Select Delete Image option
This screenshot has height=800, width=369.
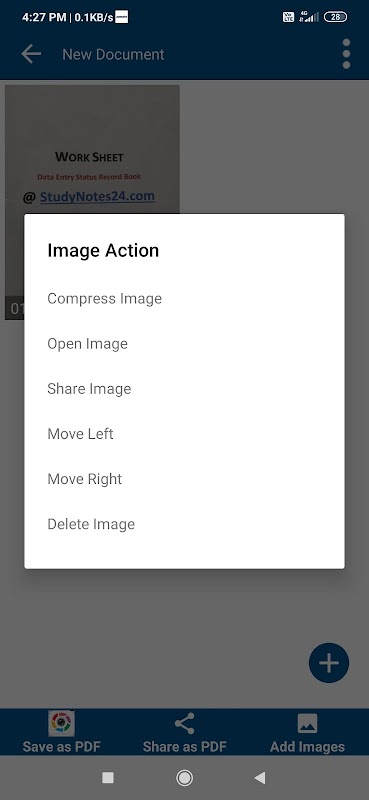[x=184, y=524]
